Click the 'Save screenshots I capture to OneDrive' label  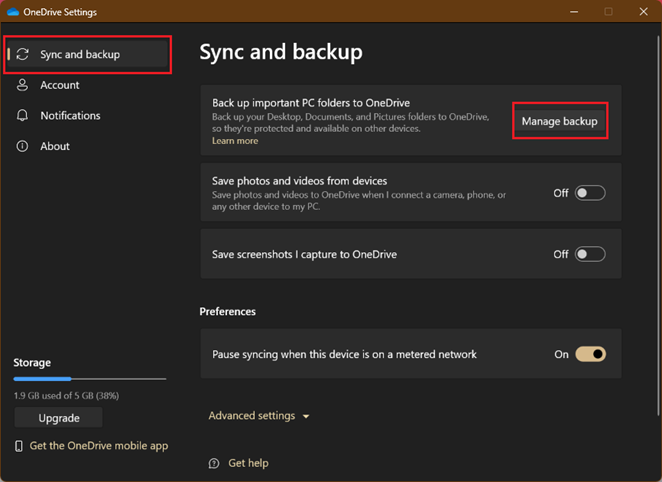point(304,255)
